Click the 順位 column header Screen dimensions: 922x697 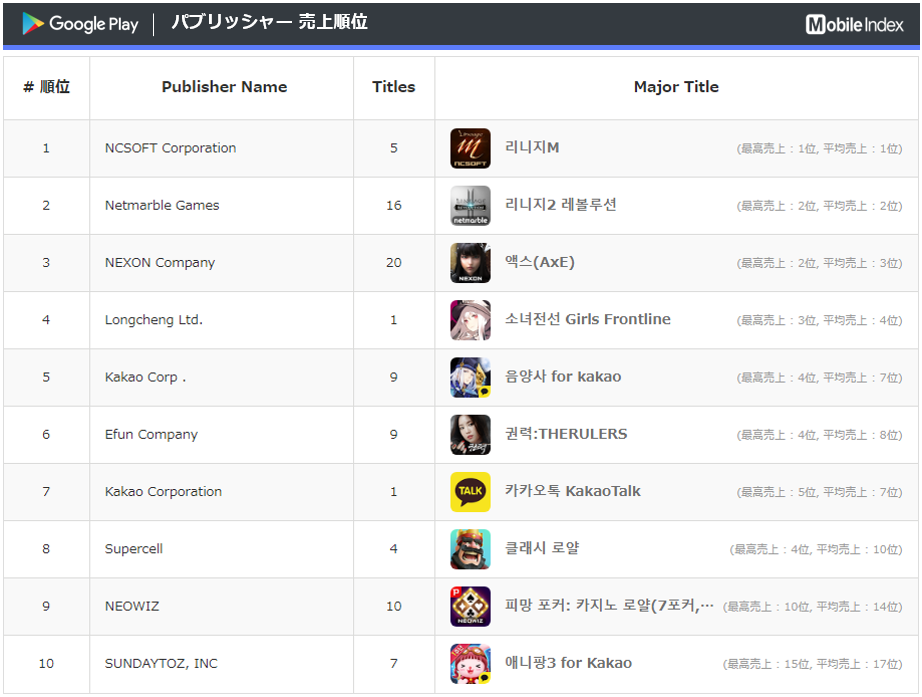tap(46, 87)
